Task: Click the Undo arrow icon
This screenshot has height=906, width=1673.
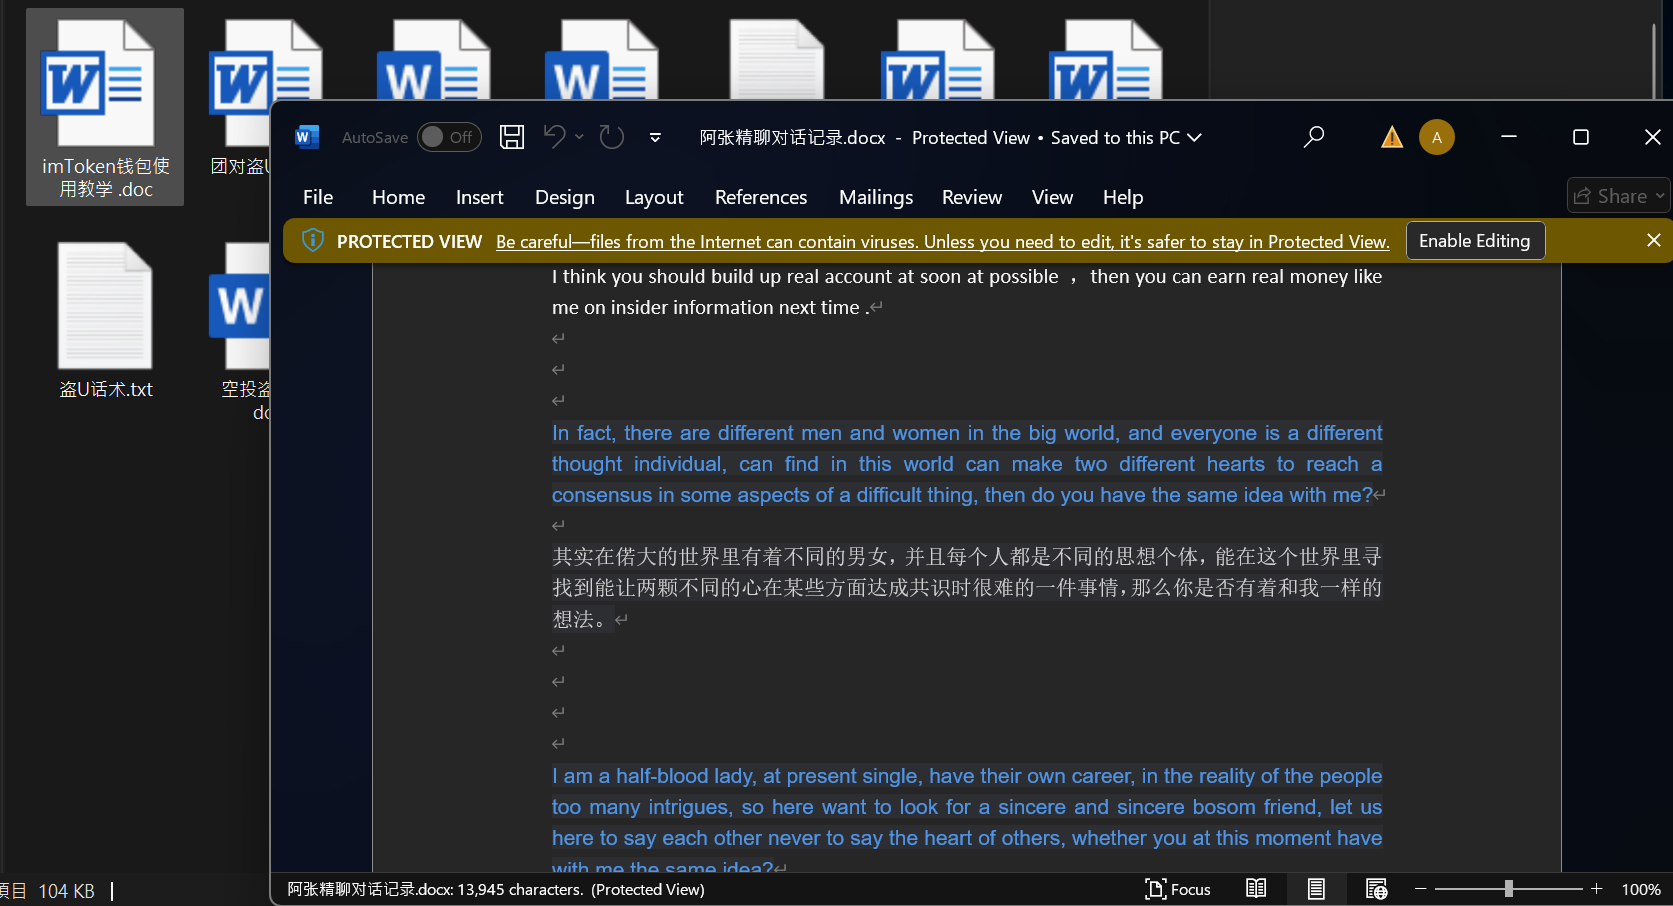Action: (554, 137)
